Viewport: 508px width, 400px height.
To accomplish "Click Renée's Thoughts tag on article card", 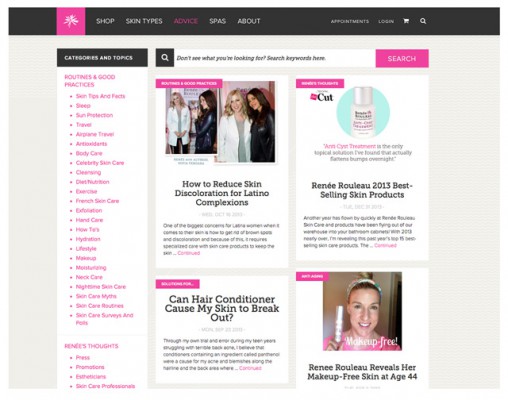I will coord(320,83).
